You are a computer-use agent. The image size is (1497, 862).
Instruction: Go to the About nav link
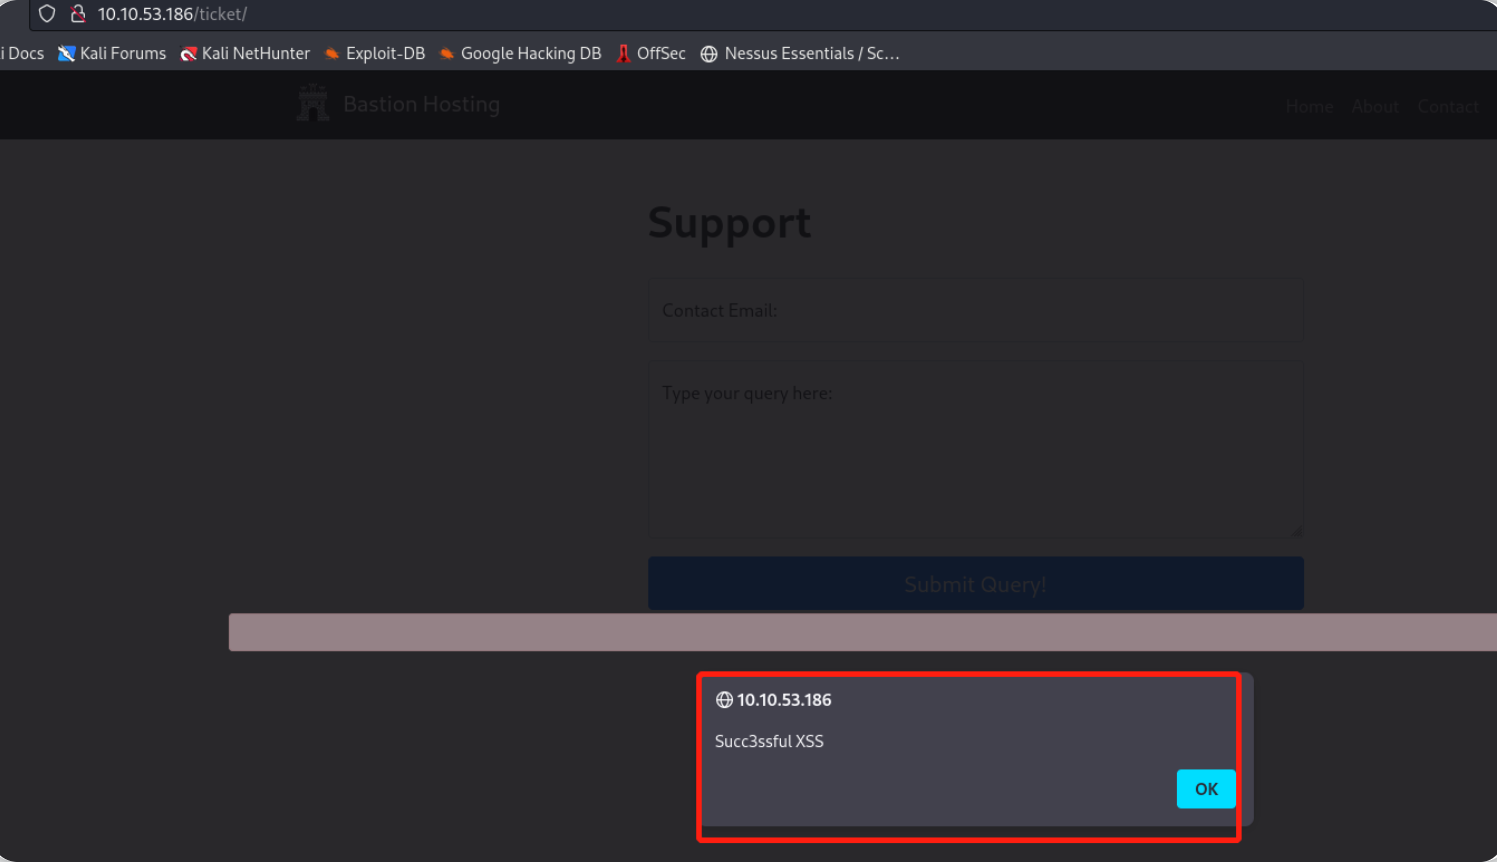click(1375, 107)
